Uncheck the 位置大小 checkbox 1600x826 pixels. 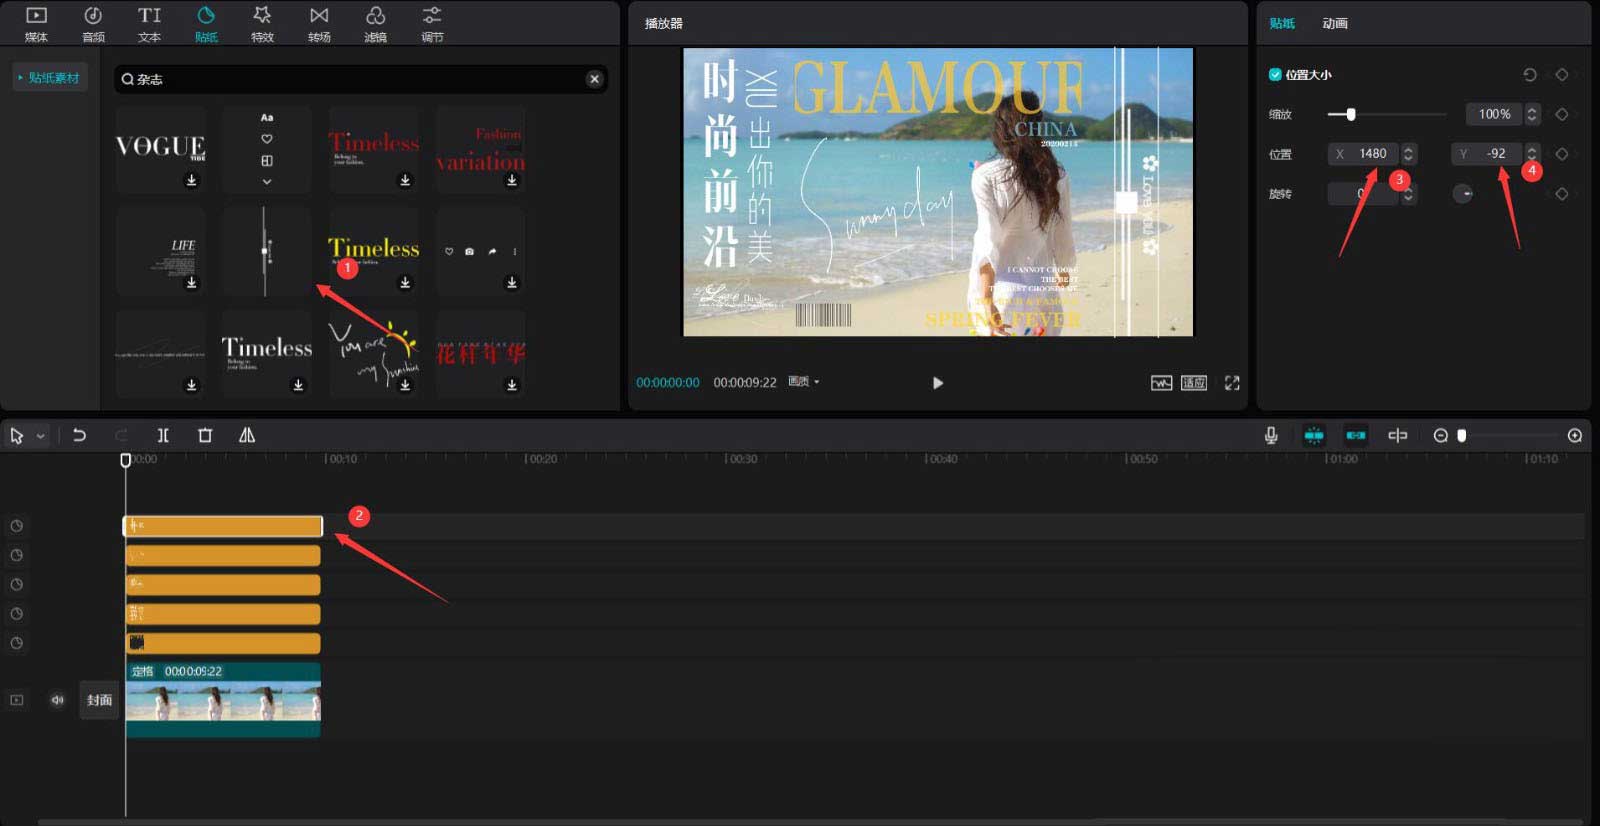pyautogui.click(x=1275, y=74)
